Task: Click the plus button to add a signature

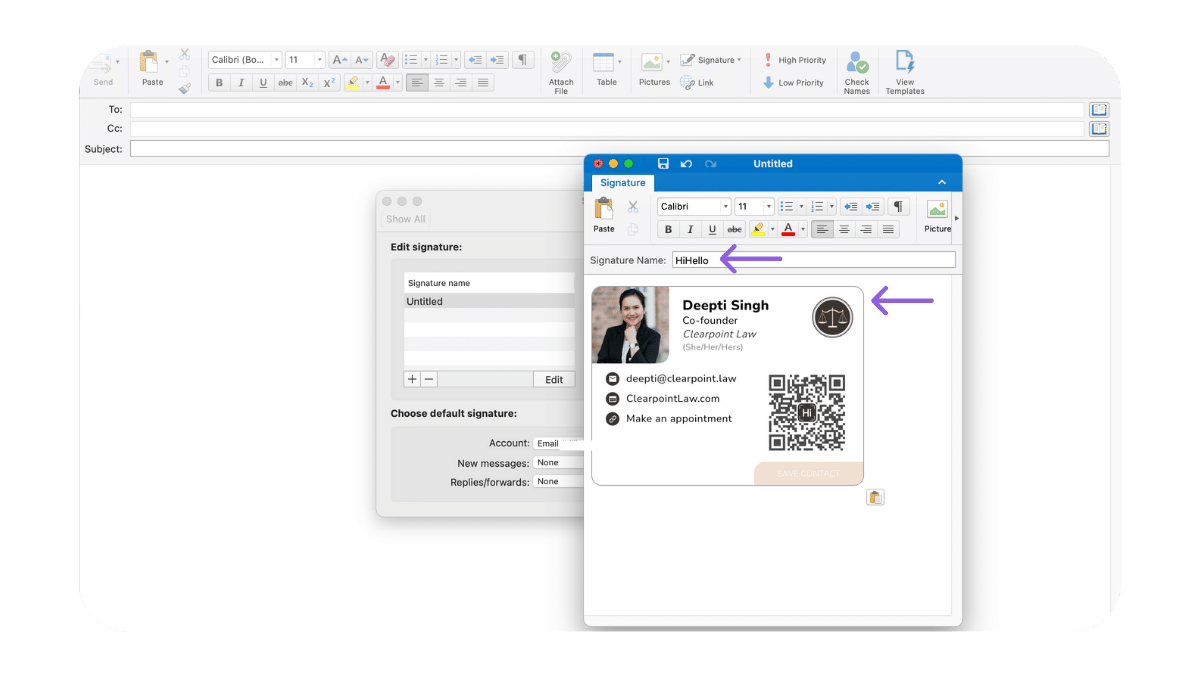Action: point(411,379)
